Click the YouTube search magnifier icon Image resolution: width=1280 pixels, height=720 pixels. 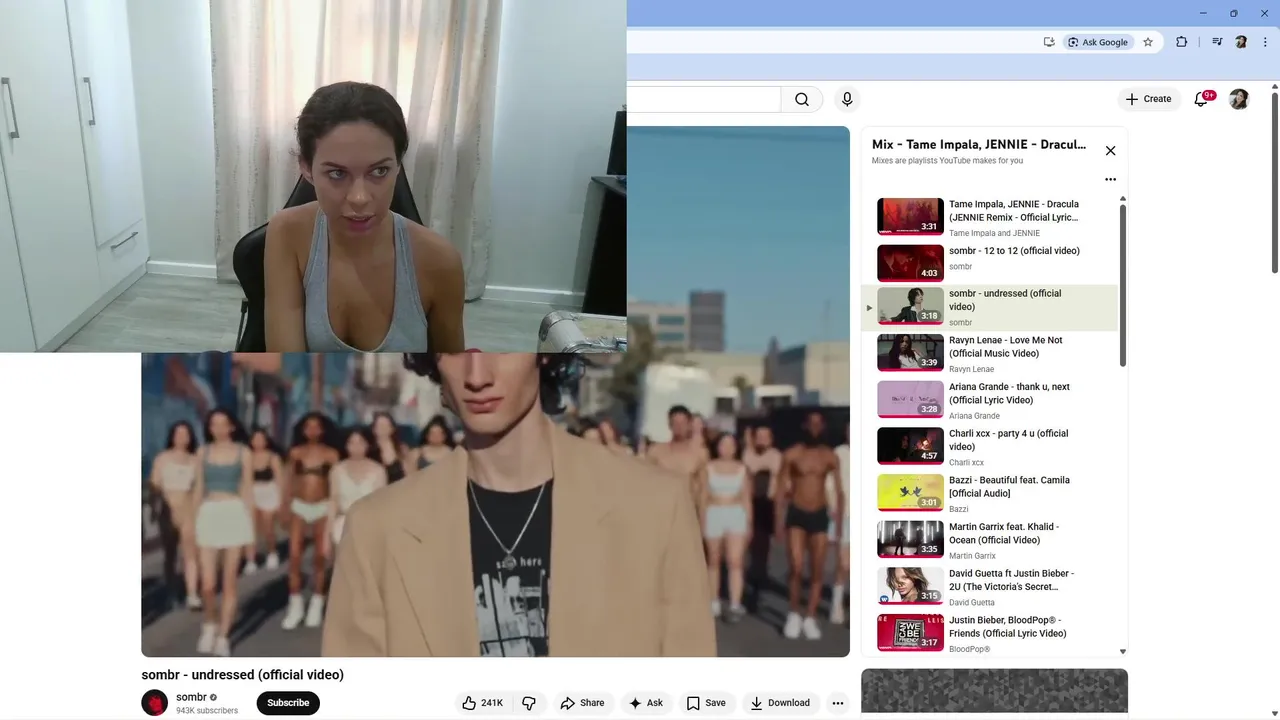[802, 99]
